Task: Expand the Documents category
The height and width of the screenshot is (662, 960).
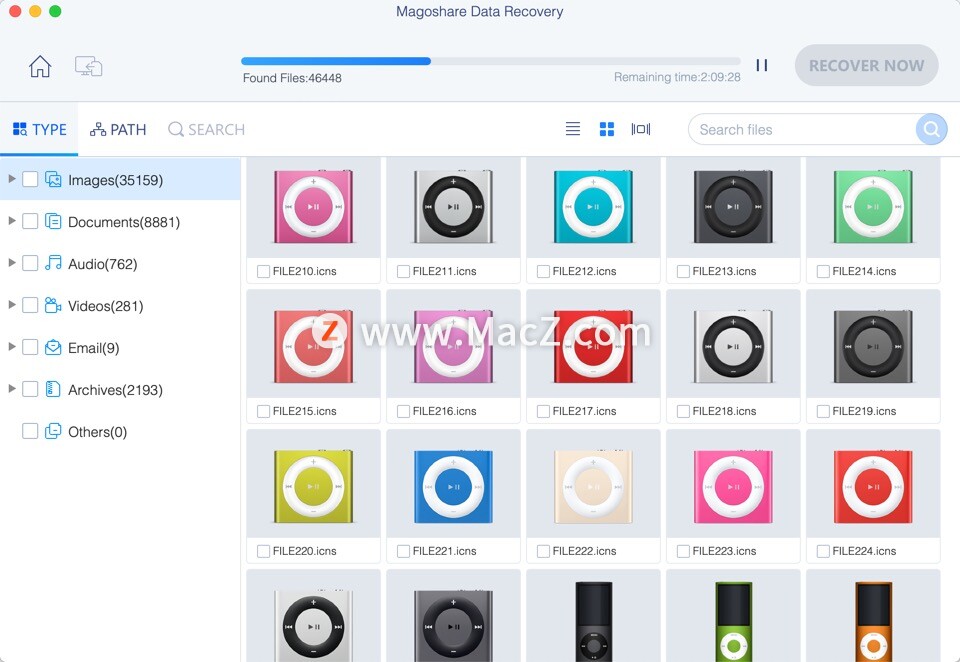Action: (12, 220)
